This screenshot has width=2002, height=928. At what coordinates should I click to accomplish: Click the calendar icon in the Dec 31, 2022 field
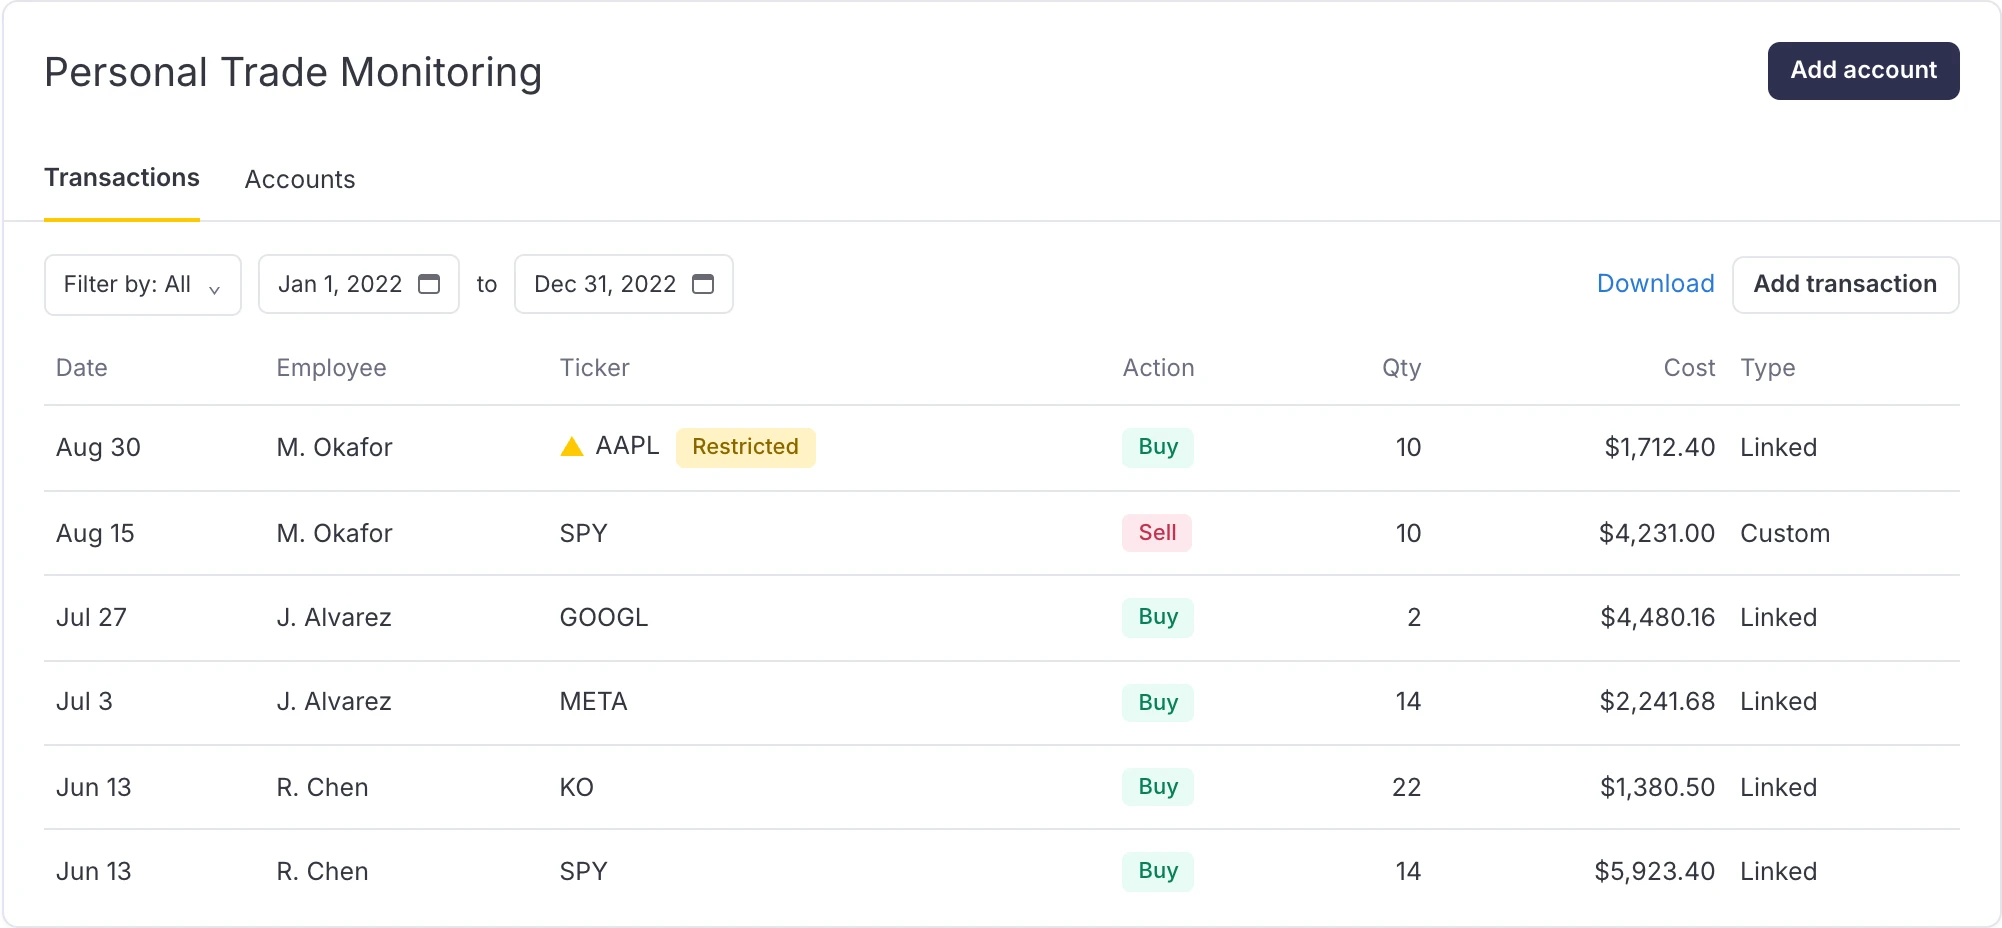click(703, 284)
